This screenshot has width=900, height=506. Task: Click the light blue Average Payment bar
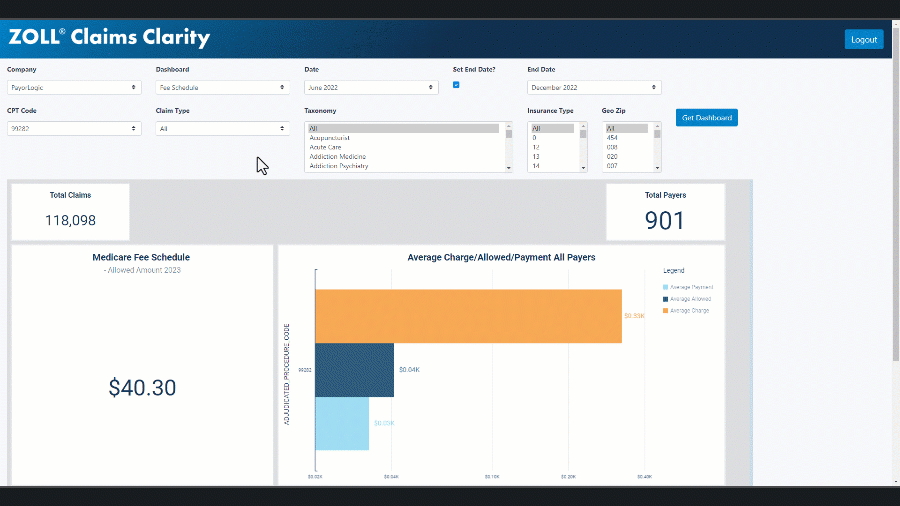tap(342, 423)
